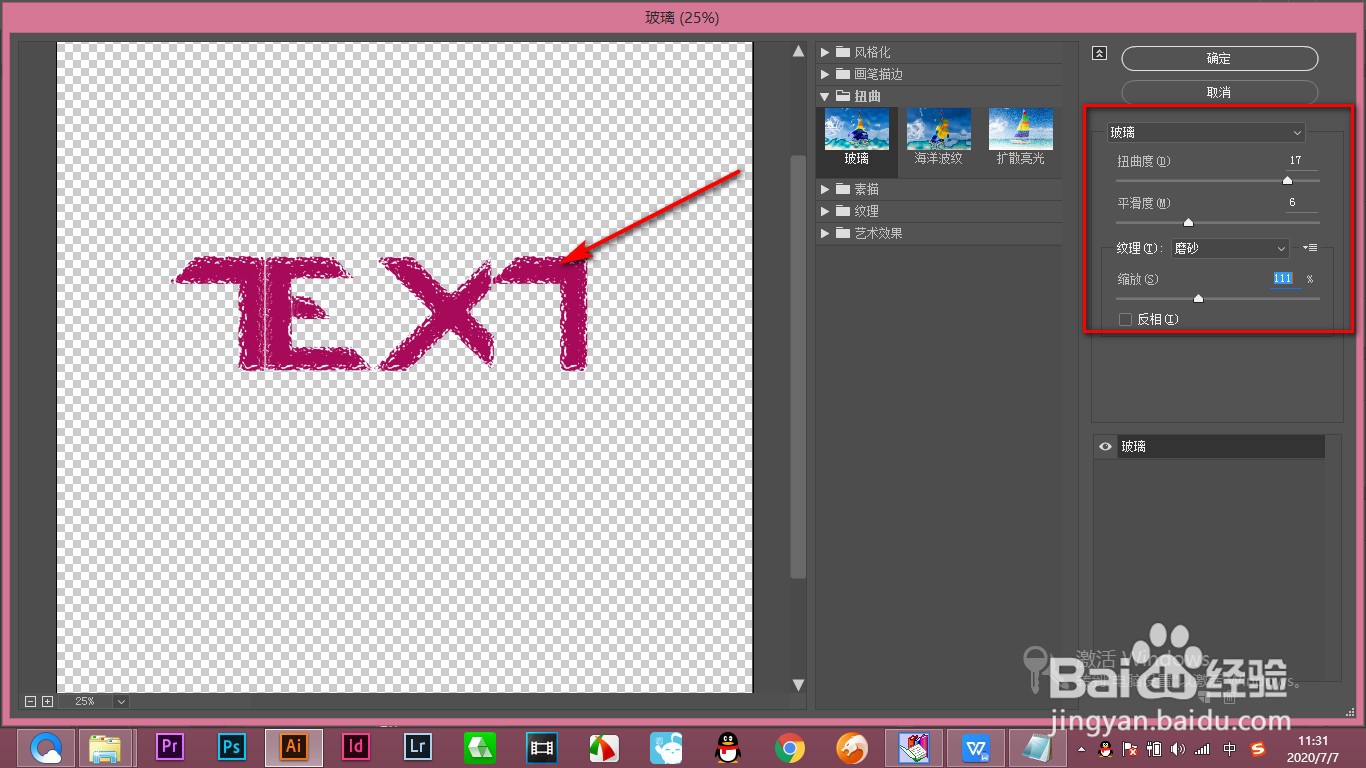Click the 平滑度 smoothness slider handle
The image size is (1366, 768).
(1188, 223)
